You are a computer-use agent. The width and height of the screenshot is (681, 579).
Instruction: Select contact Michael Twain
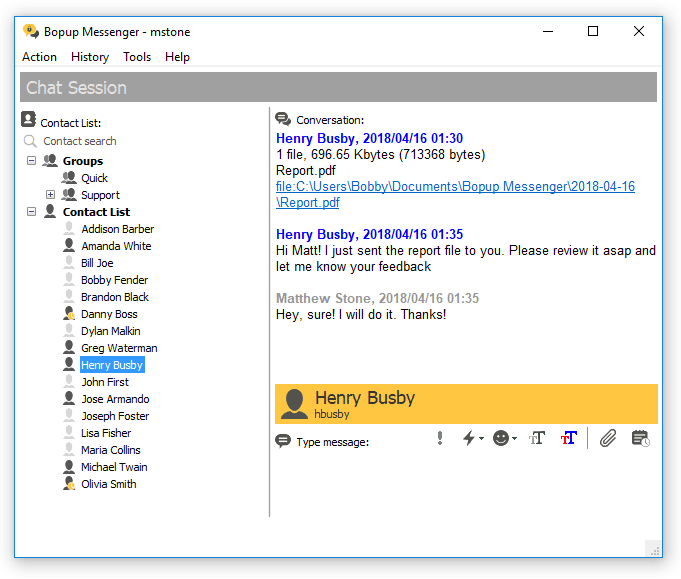coord(114,467)
